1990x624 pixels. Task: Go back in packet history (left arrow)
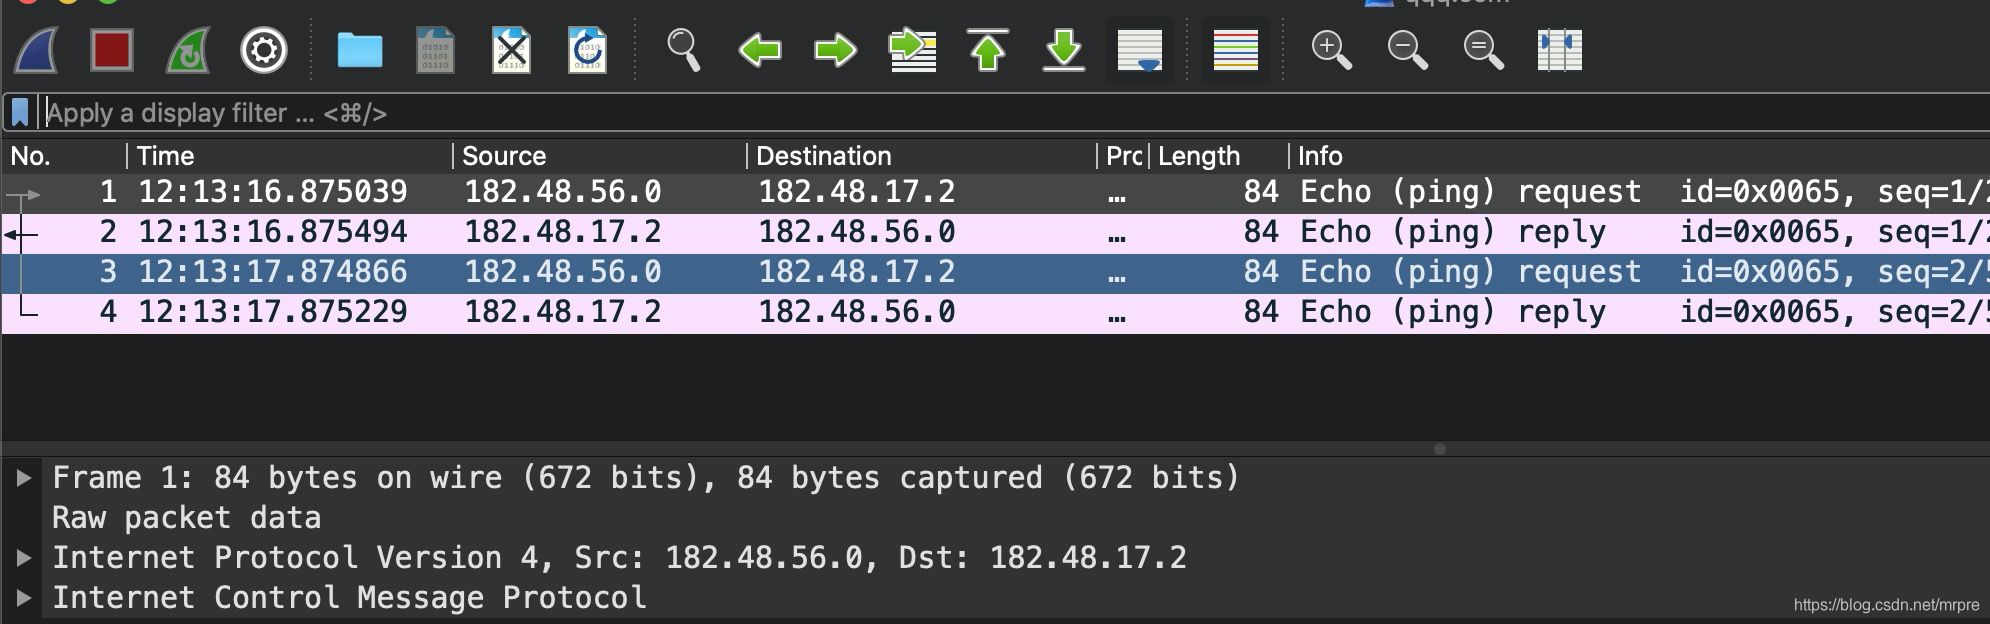tap(760, 49)
